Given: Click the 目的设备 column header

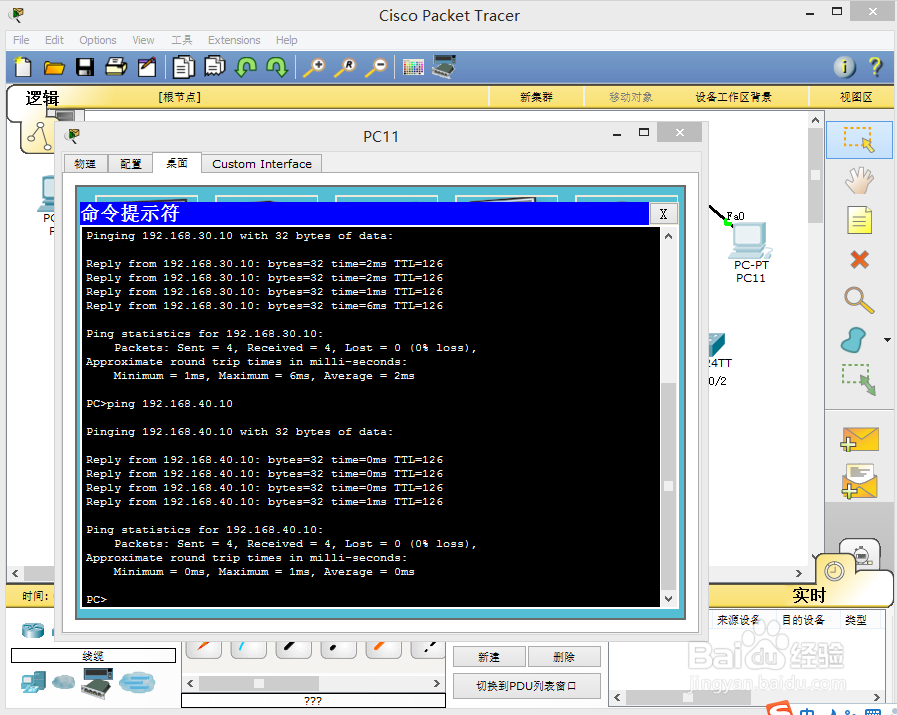Looking at the screenshot, I should coord(803,620).
